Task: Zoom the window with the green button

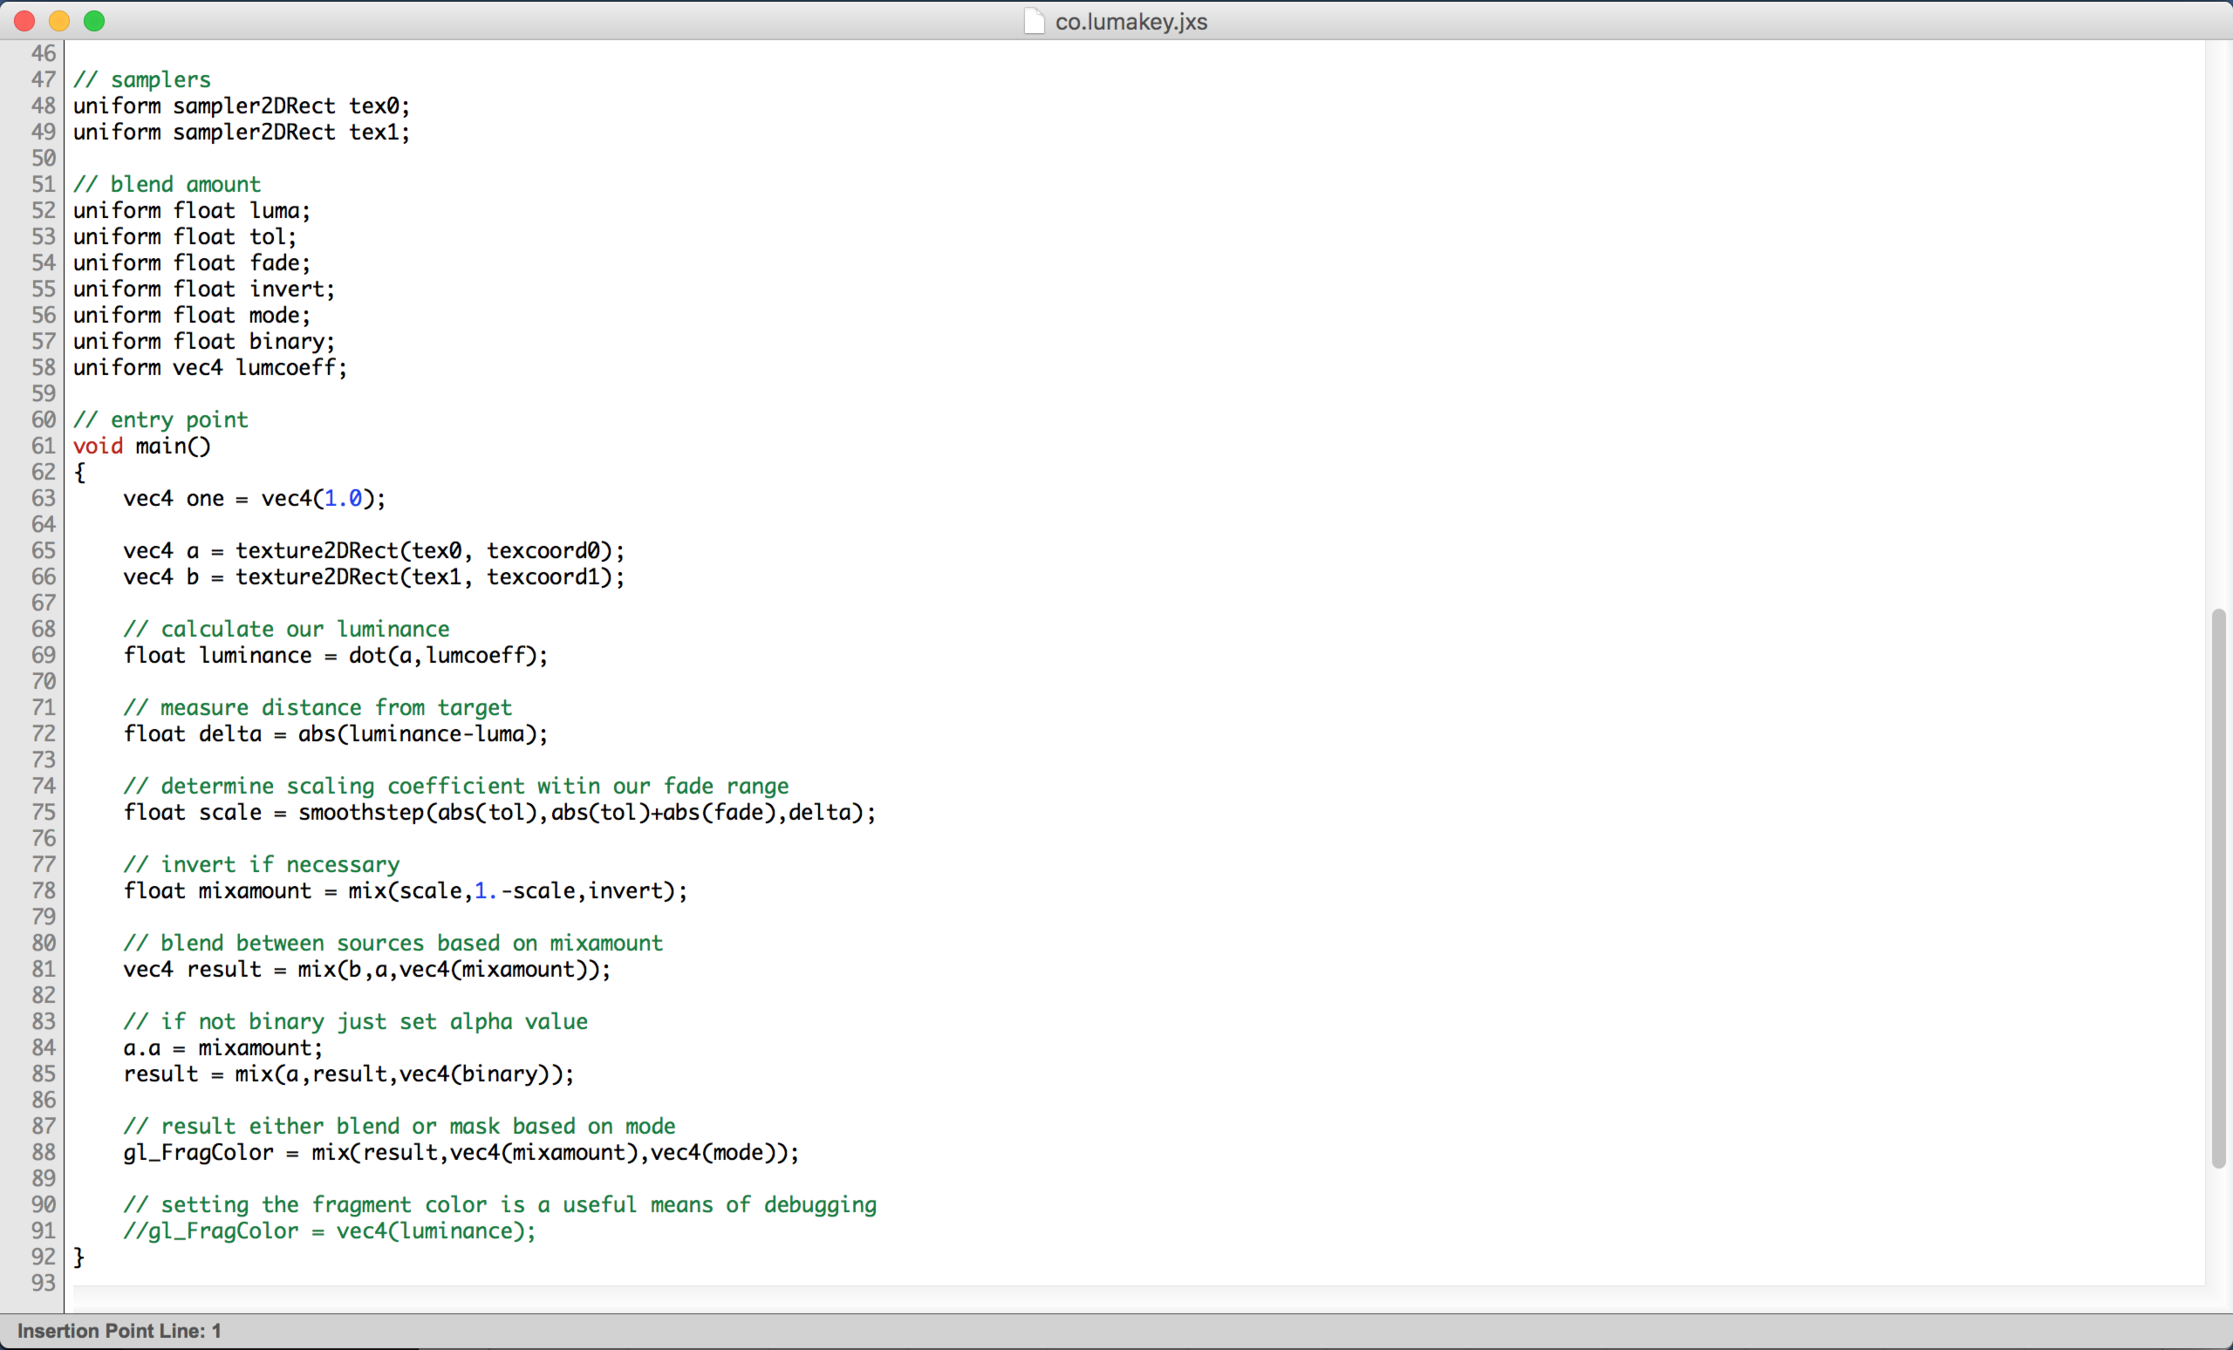Action: point(94,21)
